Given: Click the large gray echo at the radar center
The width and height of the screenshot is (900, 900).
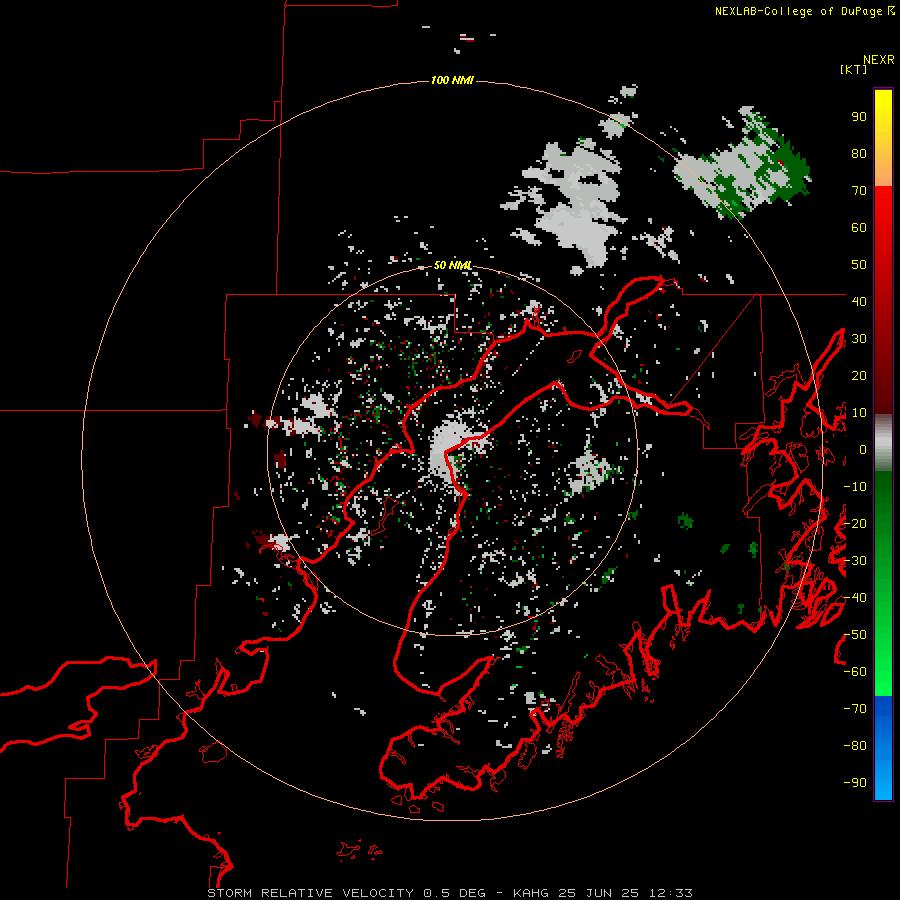Looking at the screenshot, I should coord(449,451).
